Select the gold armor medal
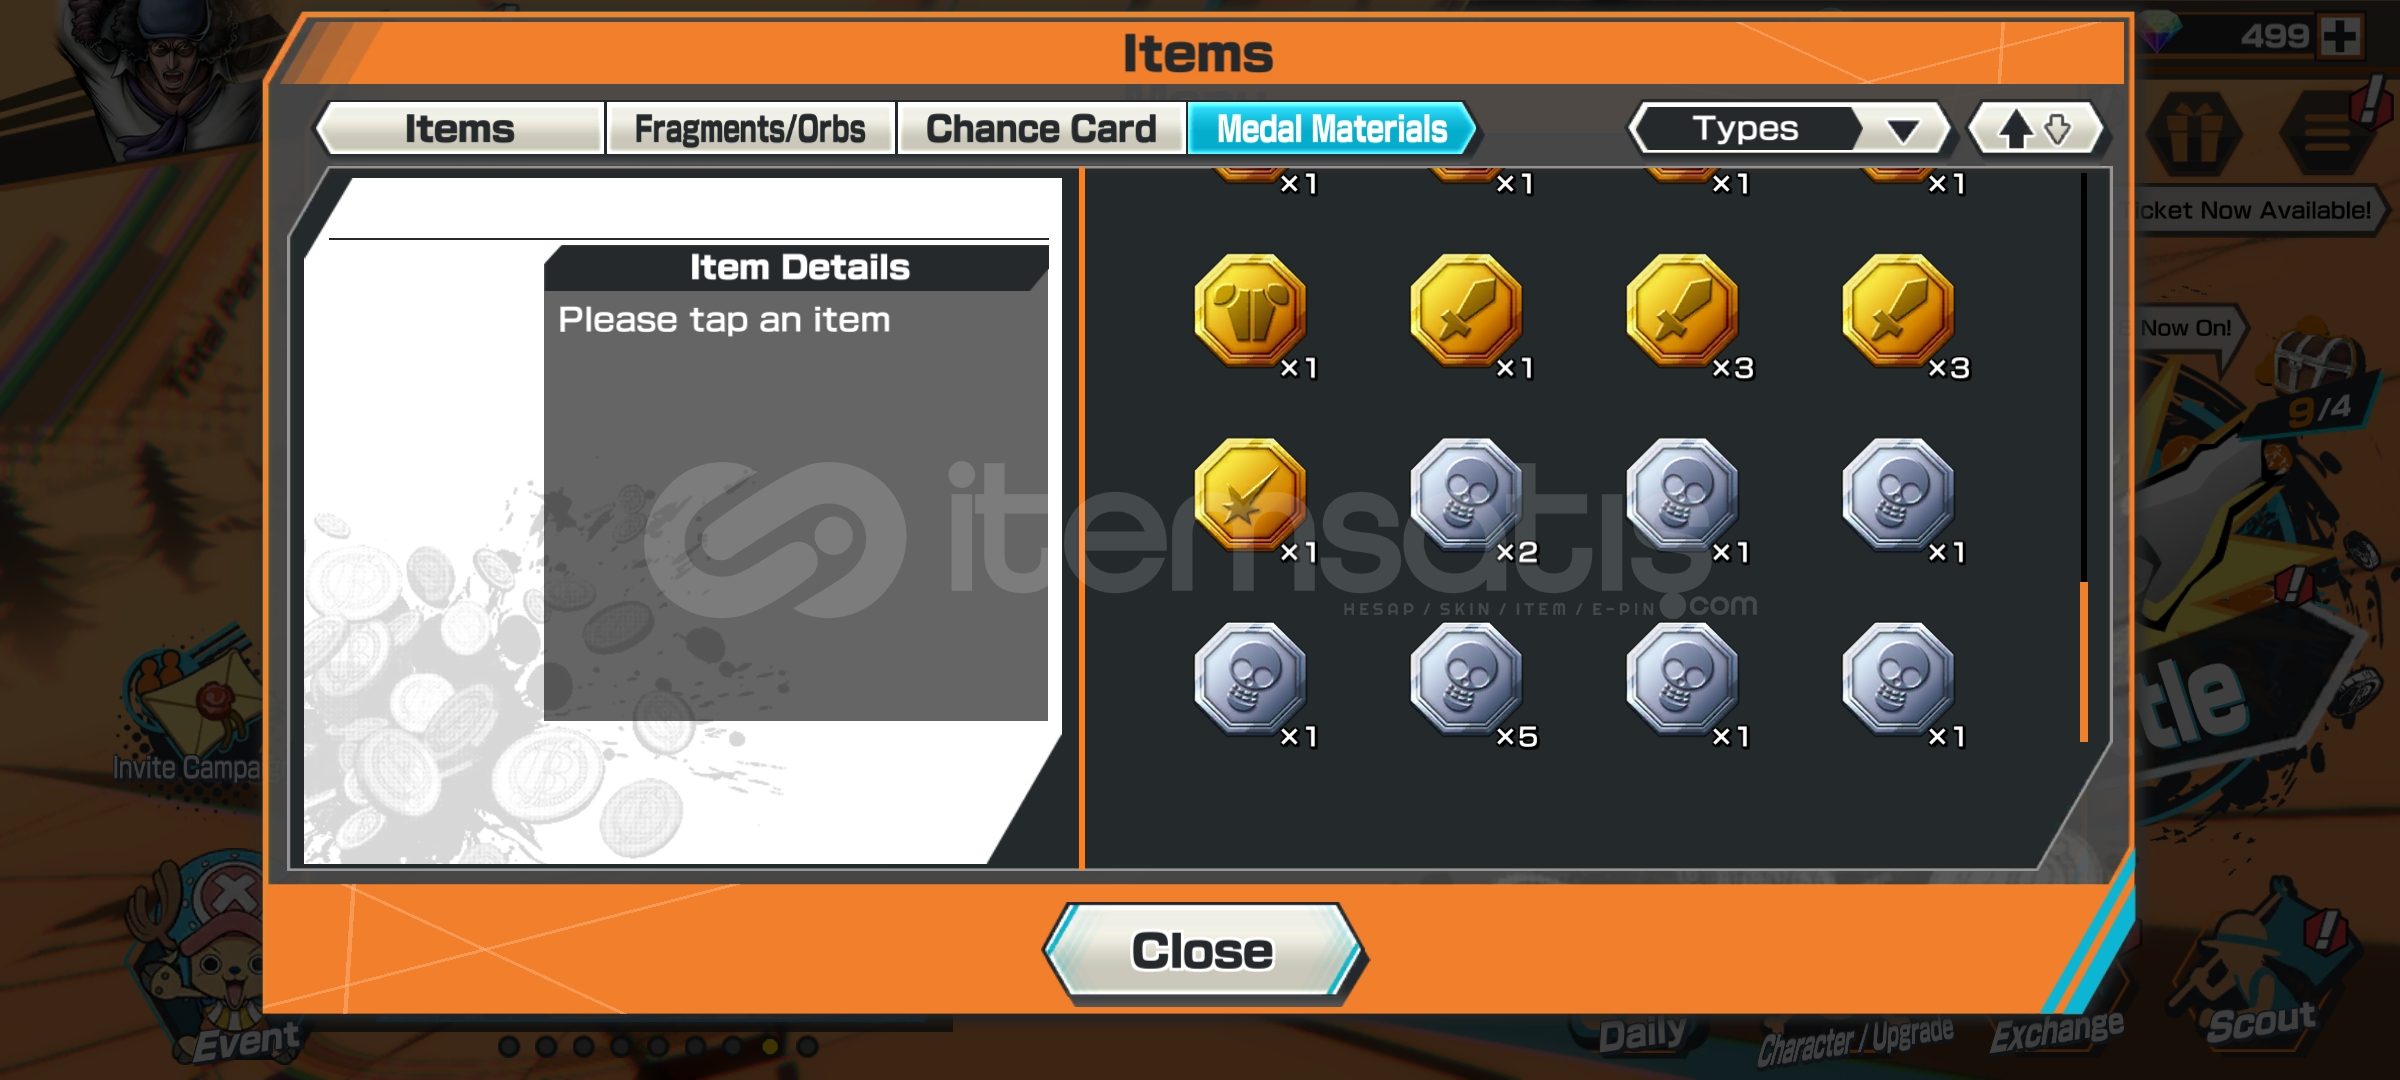The image size is (2400, 1080). tap(1250, 311)
